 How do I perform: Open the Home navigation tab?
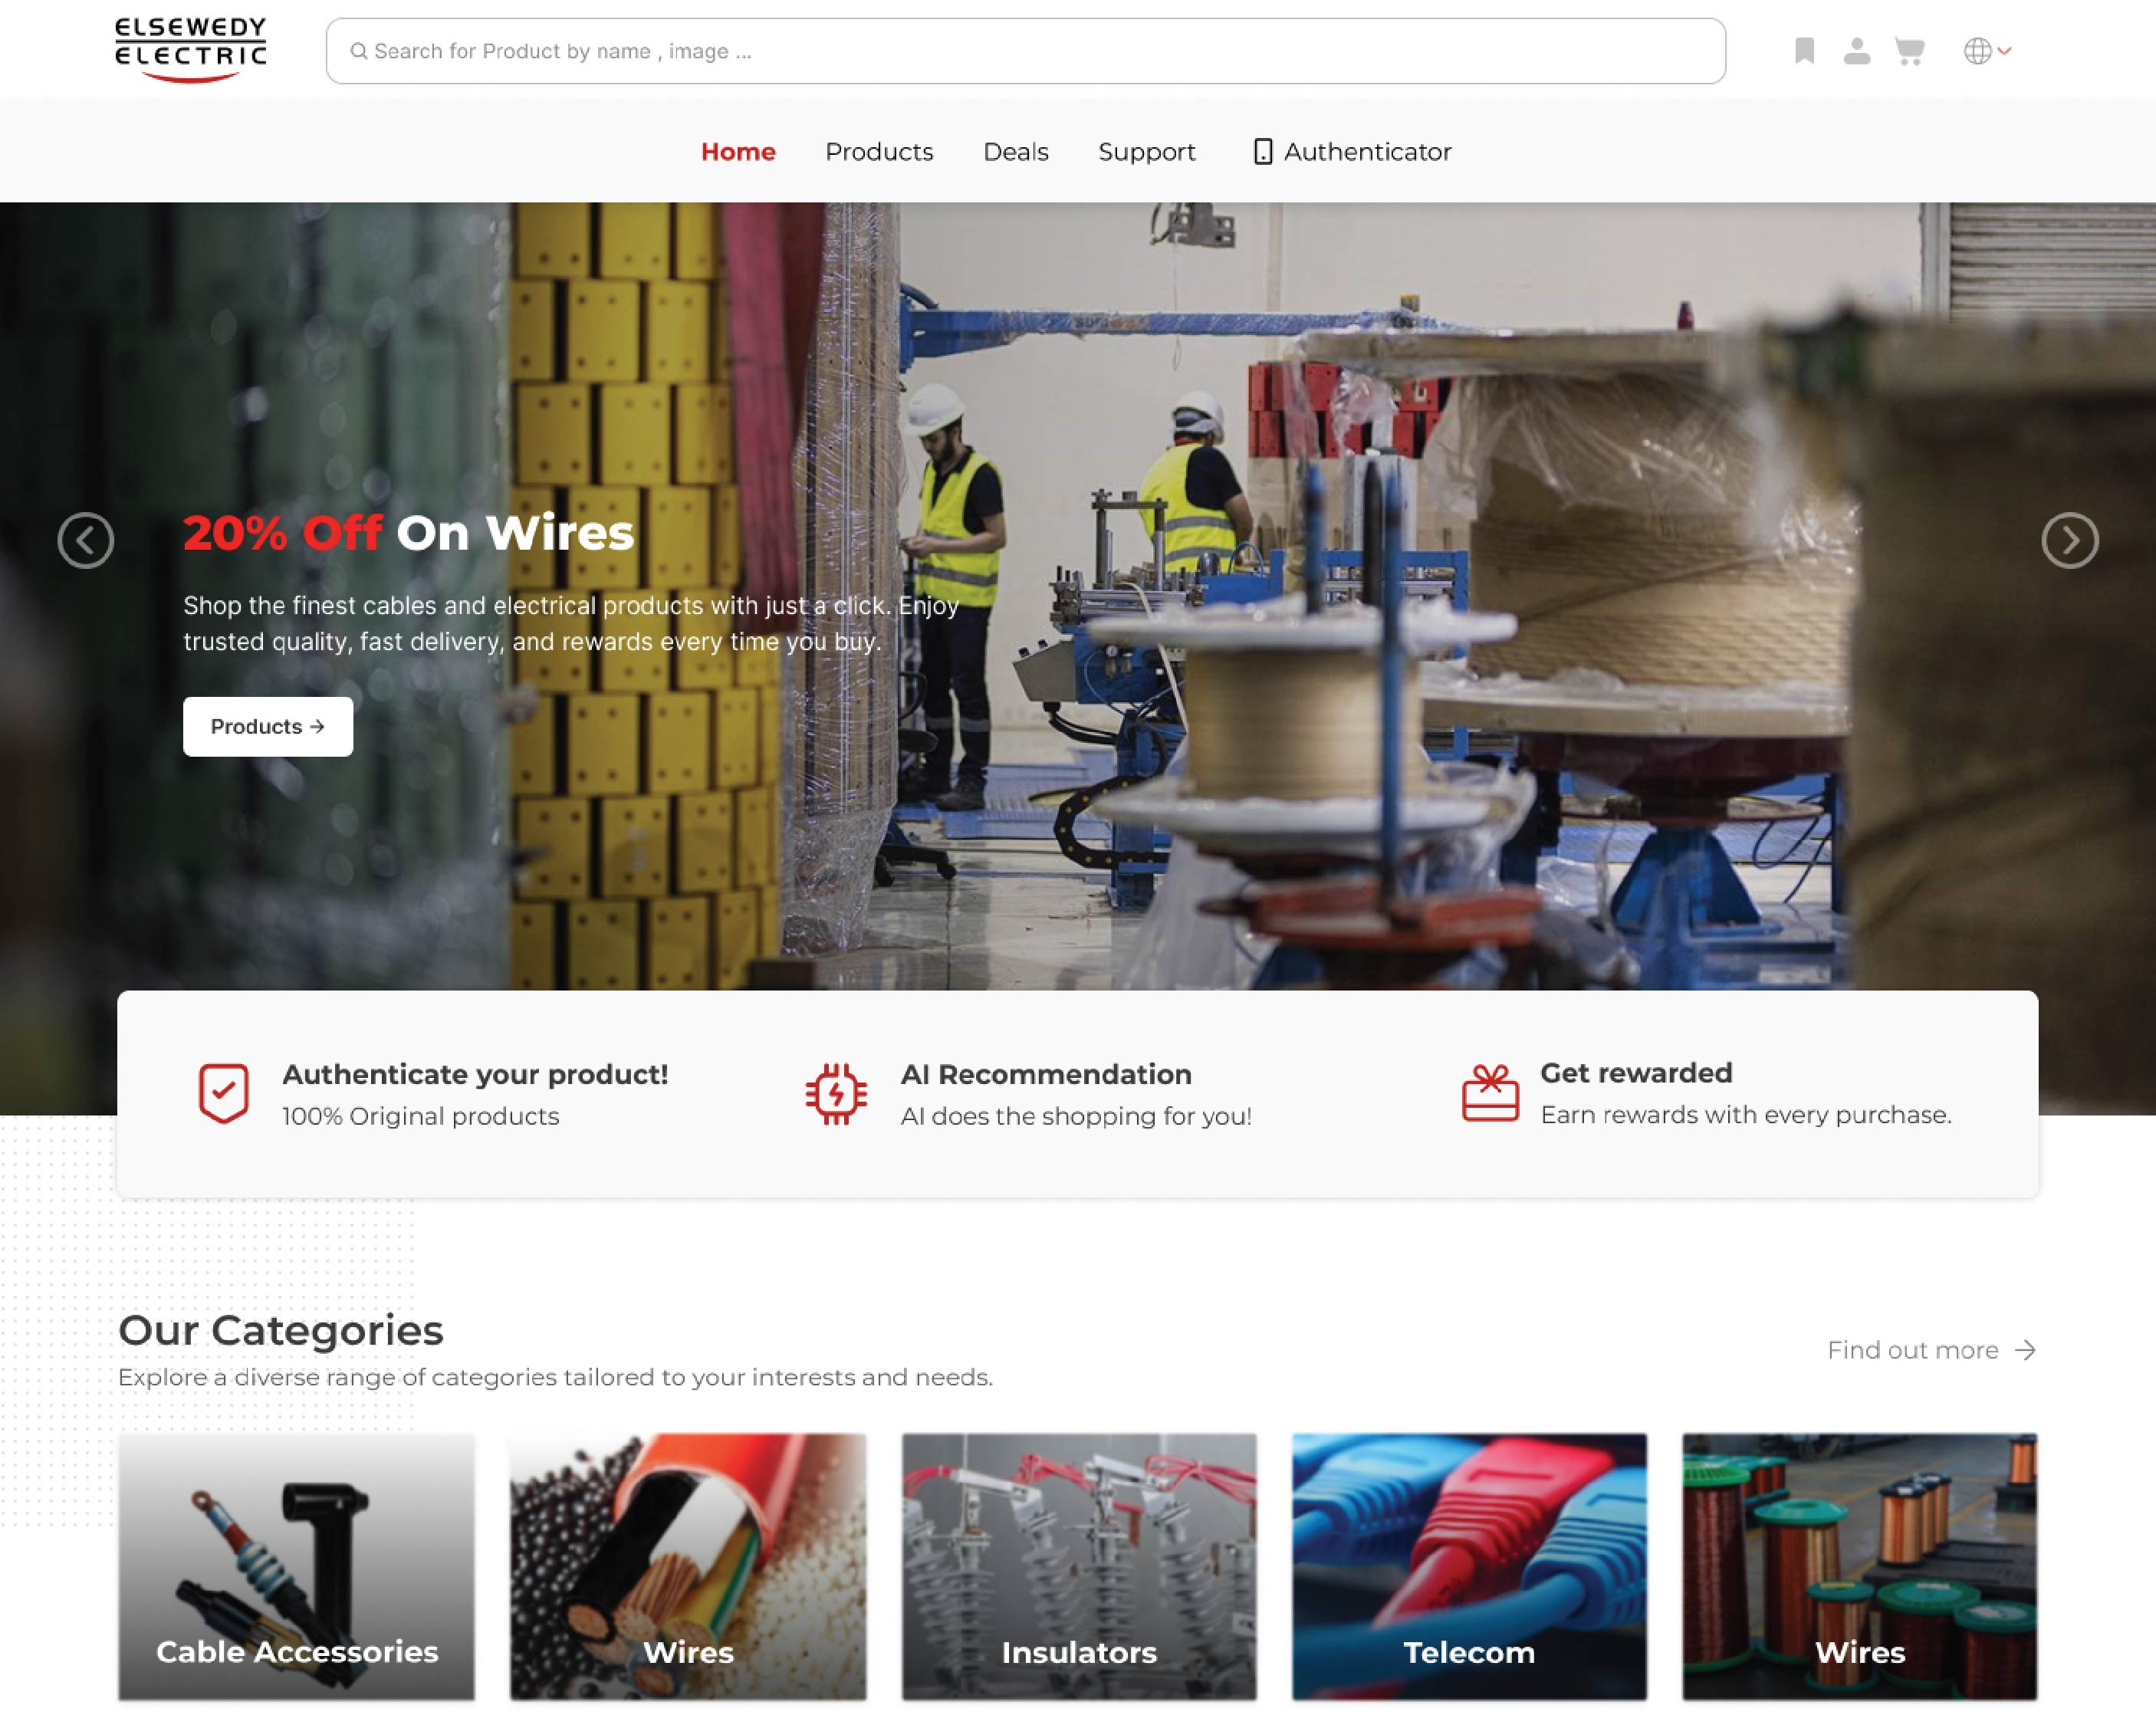coord(738,152)
